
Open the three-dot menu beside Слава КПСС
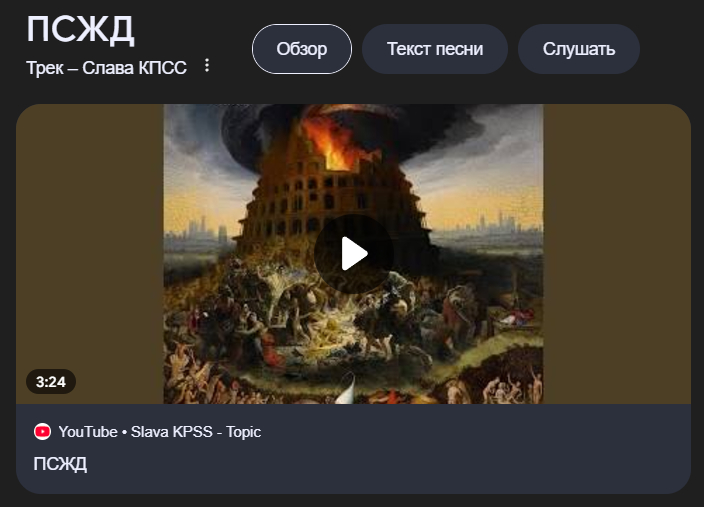[x=207, y=66]
